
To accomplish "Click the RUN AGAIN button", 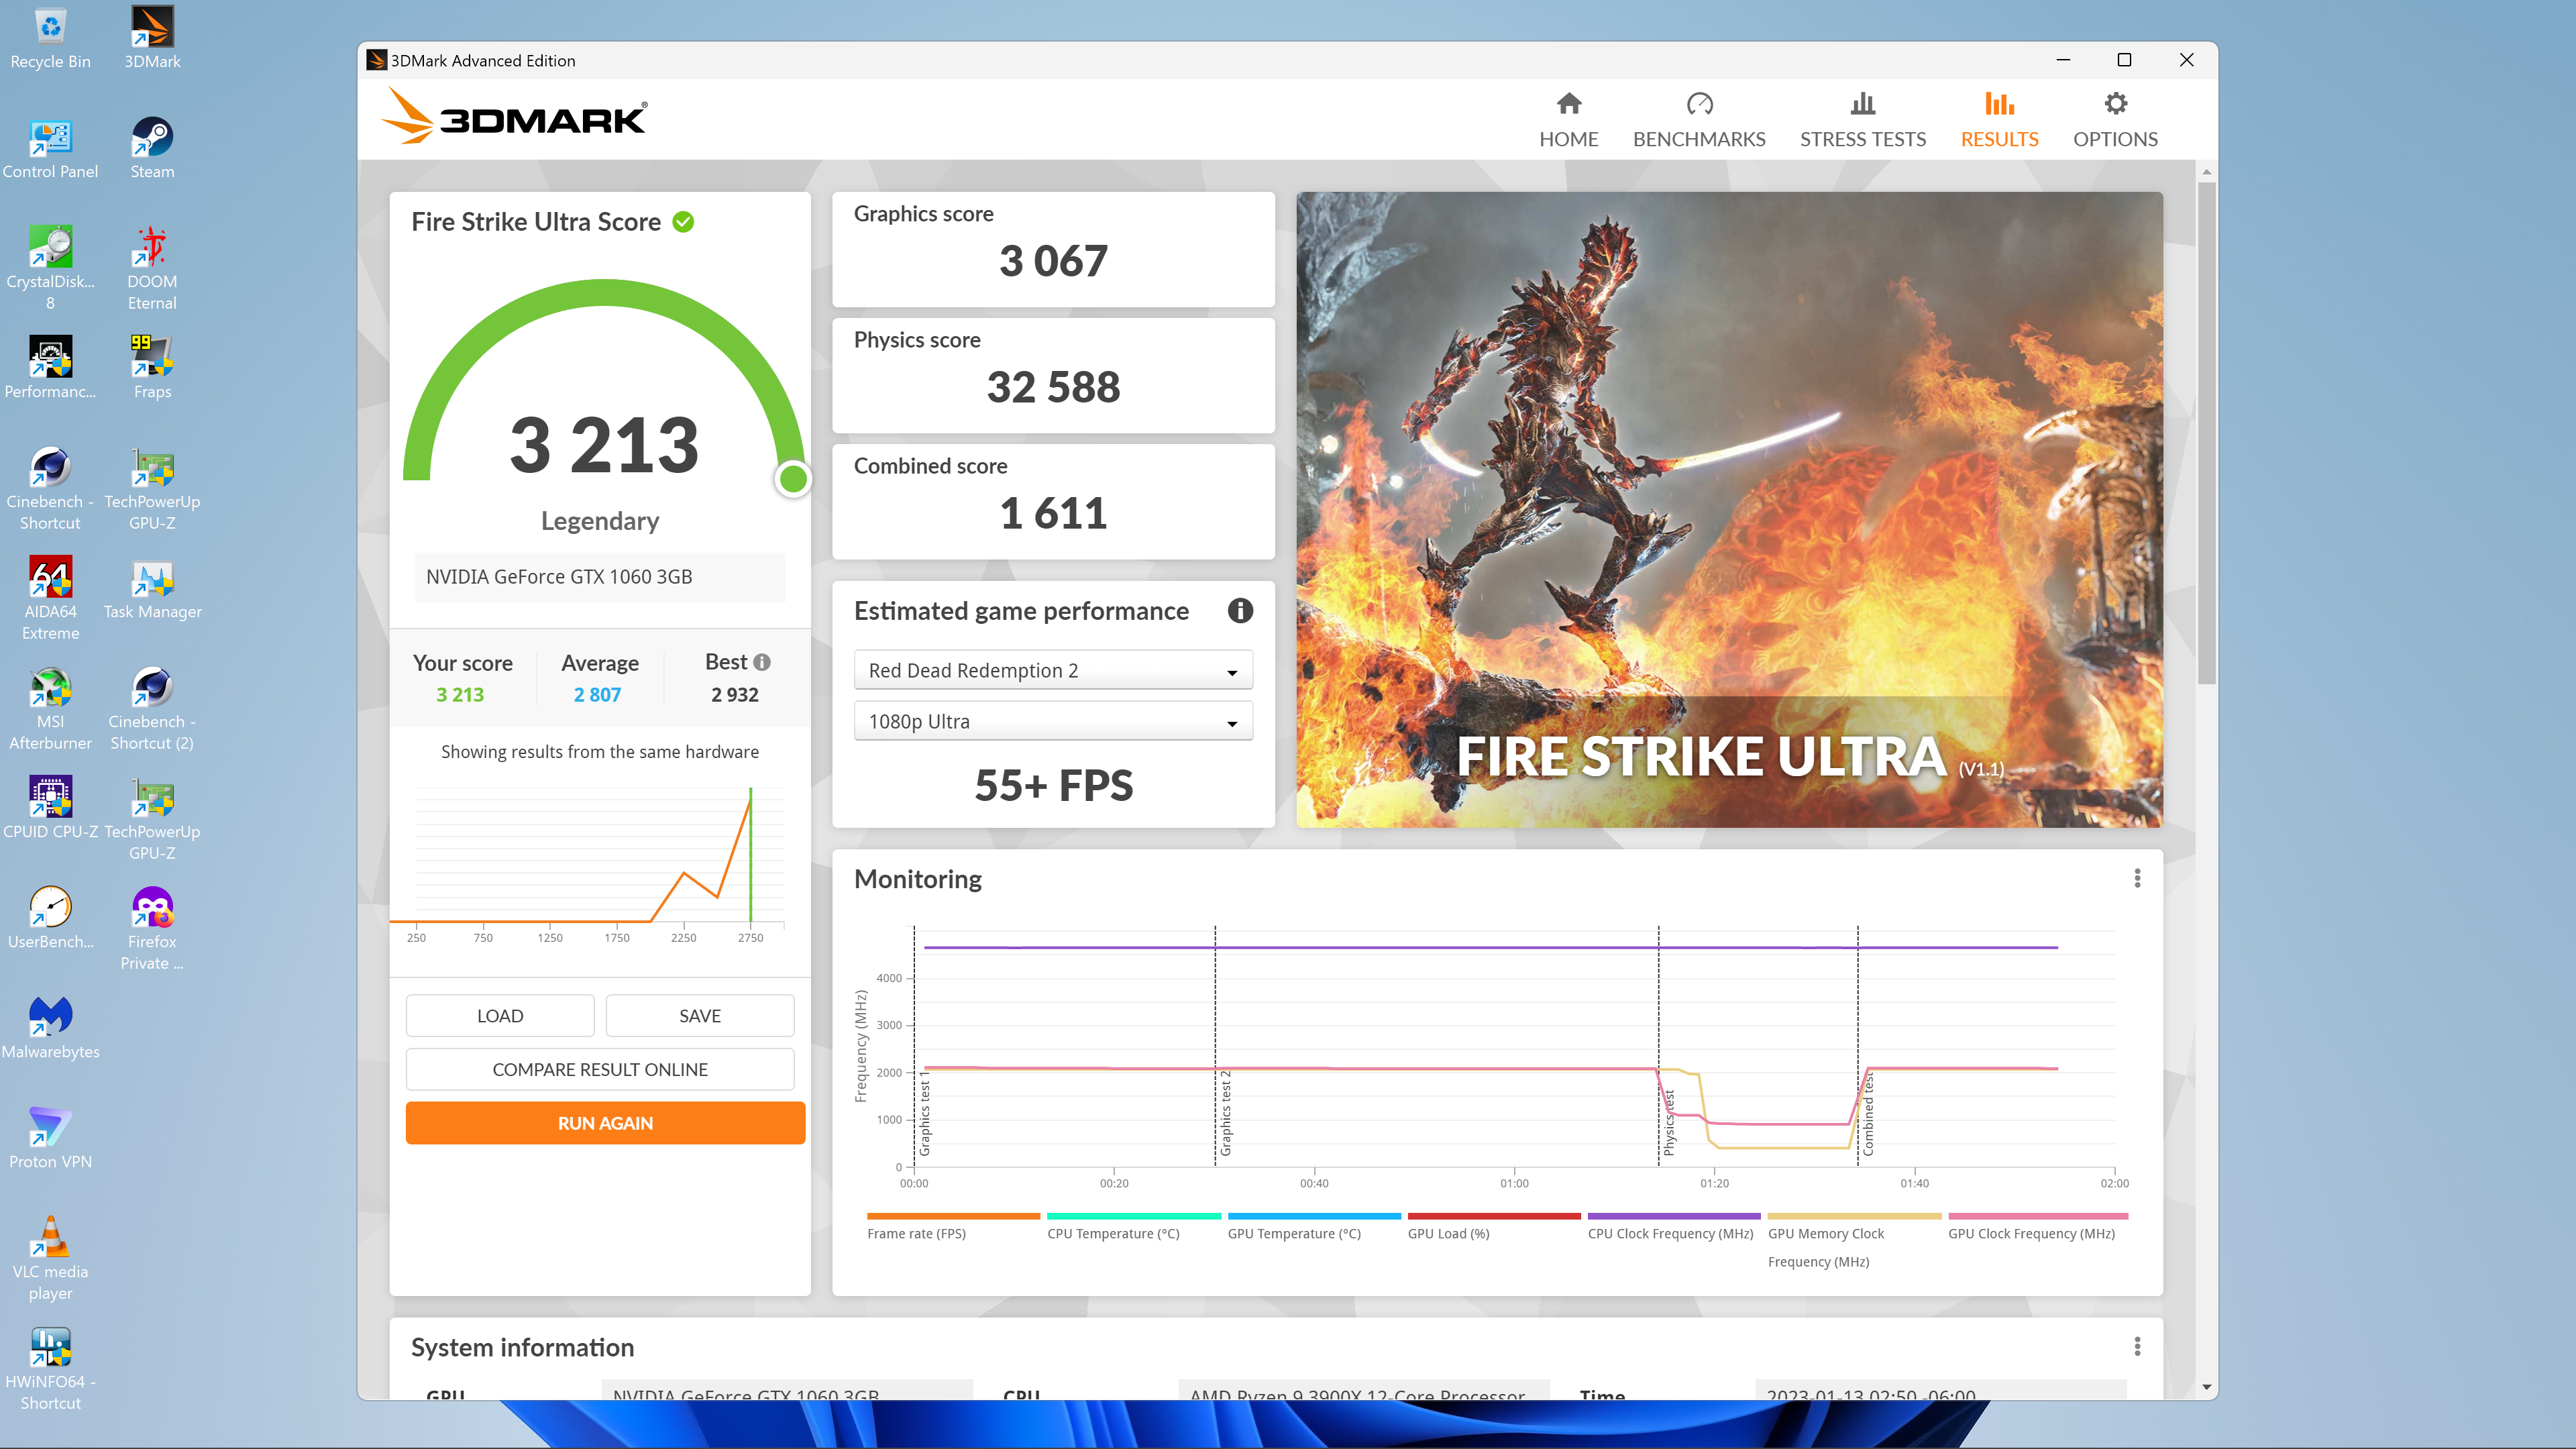I will [x=605, y=1123].
